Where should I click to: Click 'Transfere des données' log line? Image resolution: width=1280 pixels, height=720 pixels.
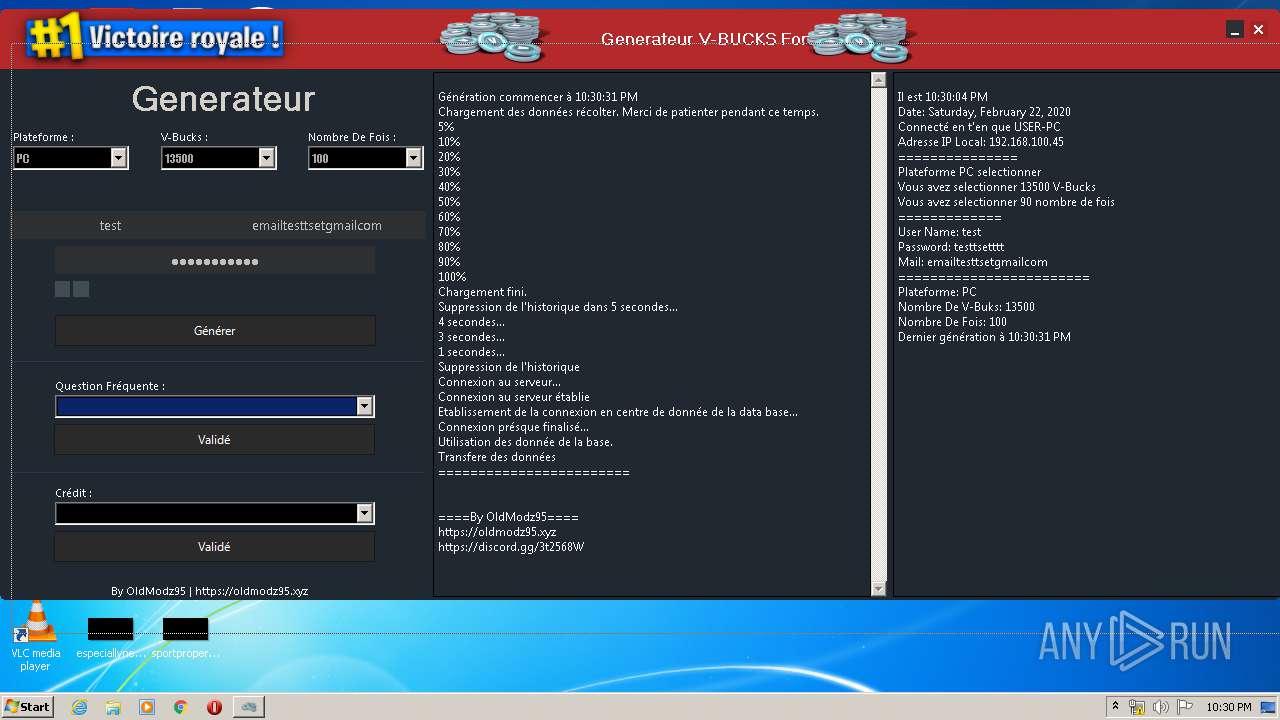pos(497,457)
